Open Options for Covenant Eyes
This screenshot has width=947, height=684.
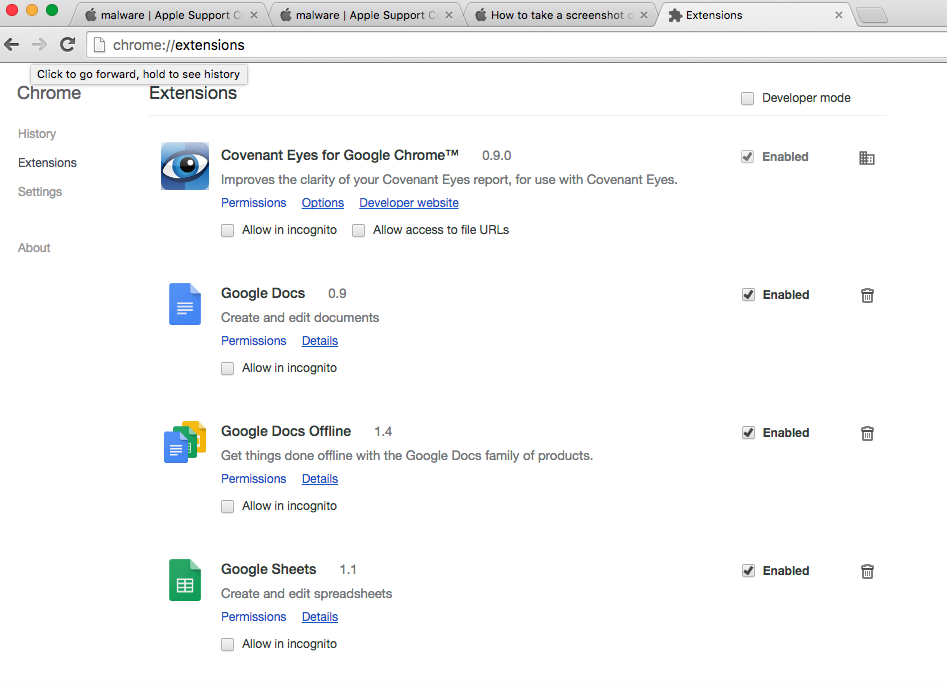323,203
